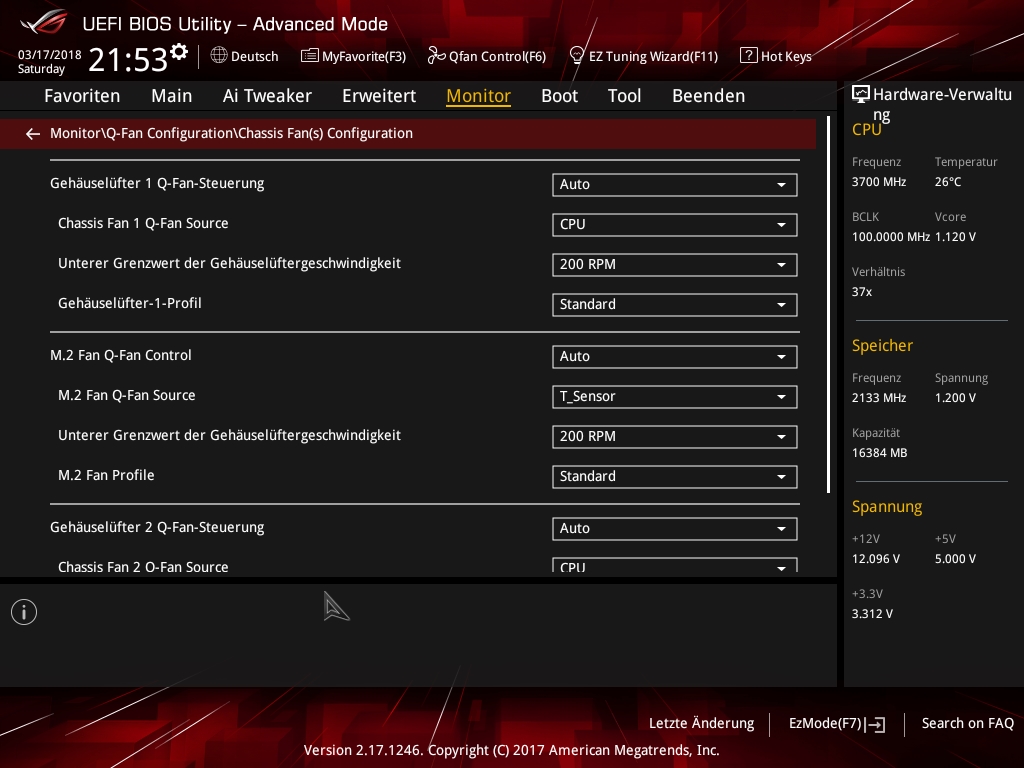This screenshot has height=768, width=1024.
Task: Click the 'Gehäuselüfter 1 Q-Fan-Steuerung' label
Action: point(157,184)
